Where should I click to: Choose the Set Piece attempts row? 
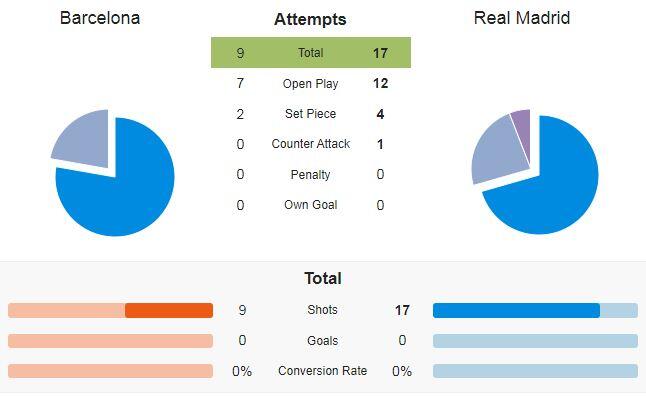[x=311, y=114]
